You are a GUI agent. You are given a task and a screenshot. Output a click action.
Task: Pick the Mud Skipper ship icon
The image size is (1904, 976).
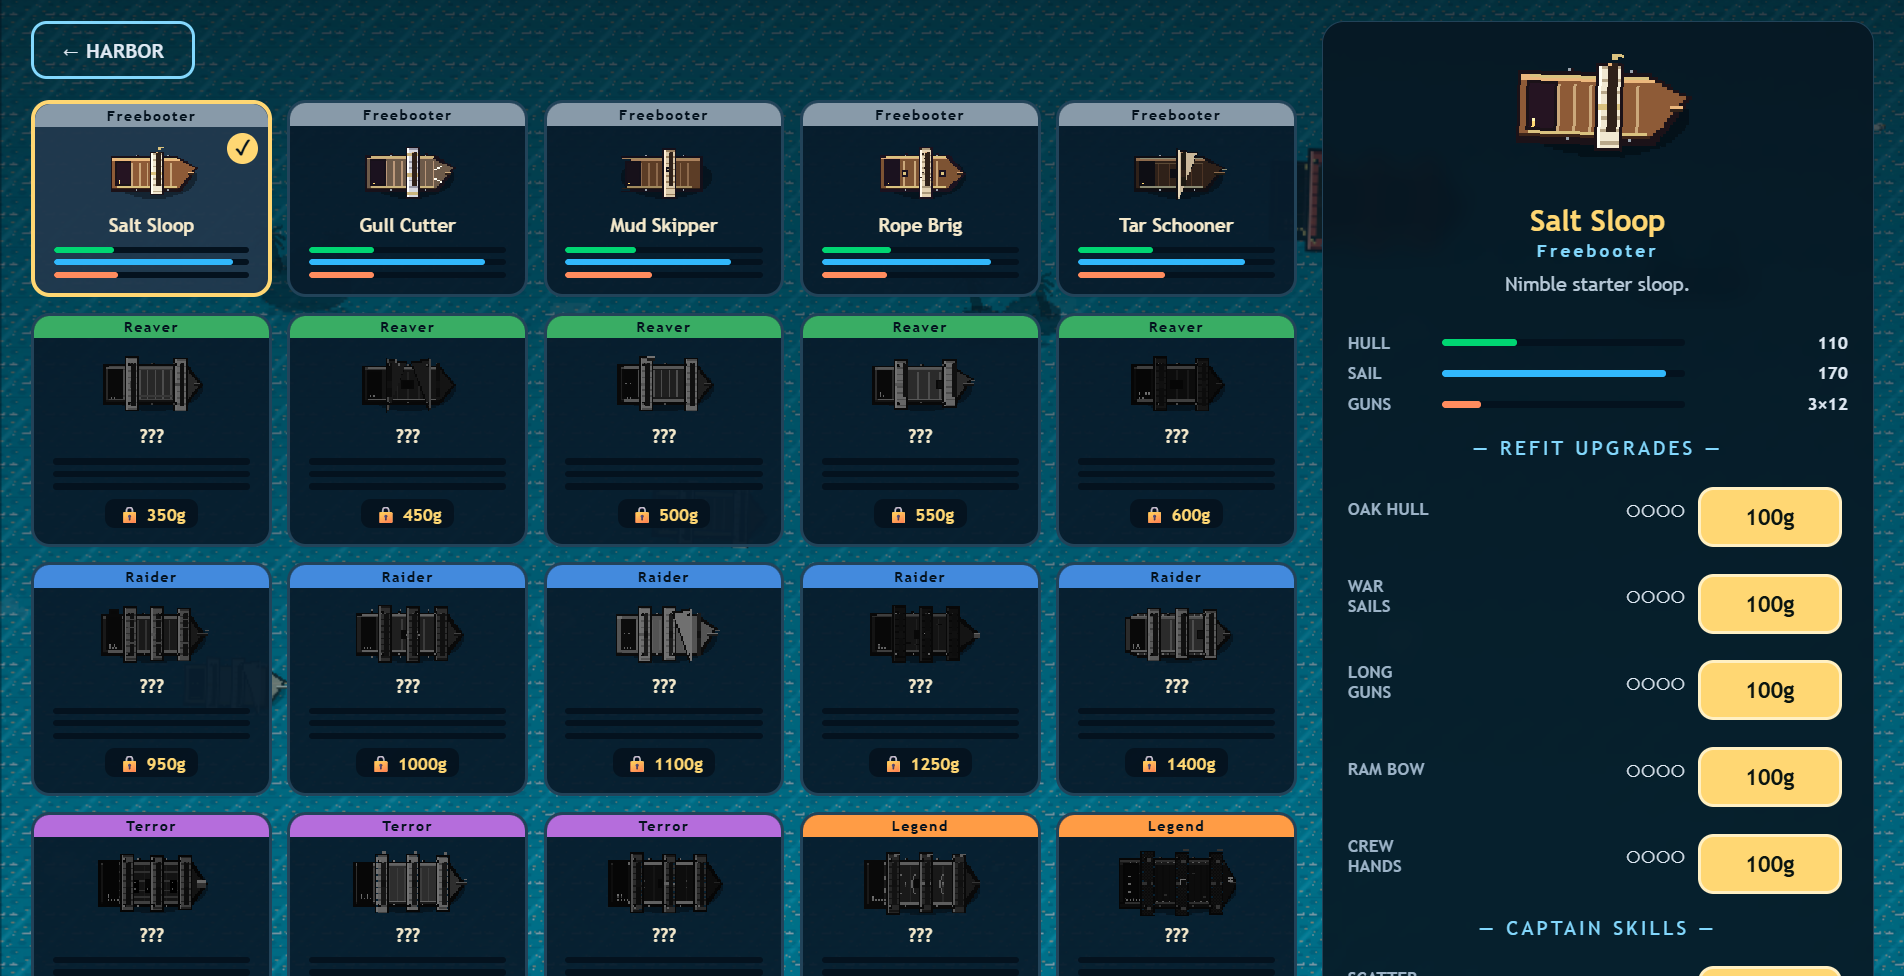coord(665,172)
